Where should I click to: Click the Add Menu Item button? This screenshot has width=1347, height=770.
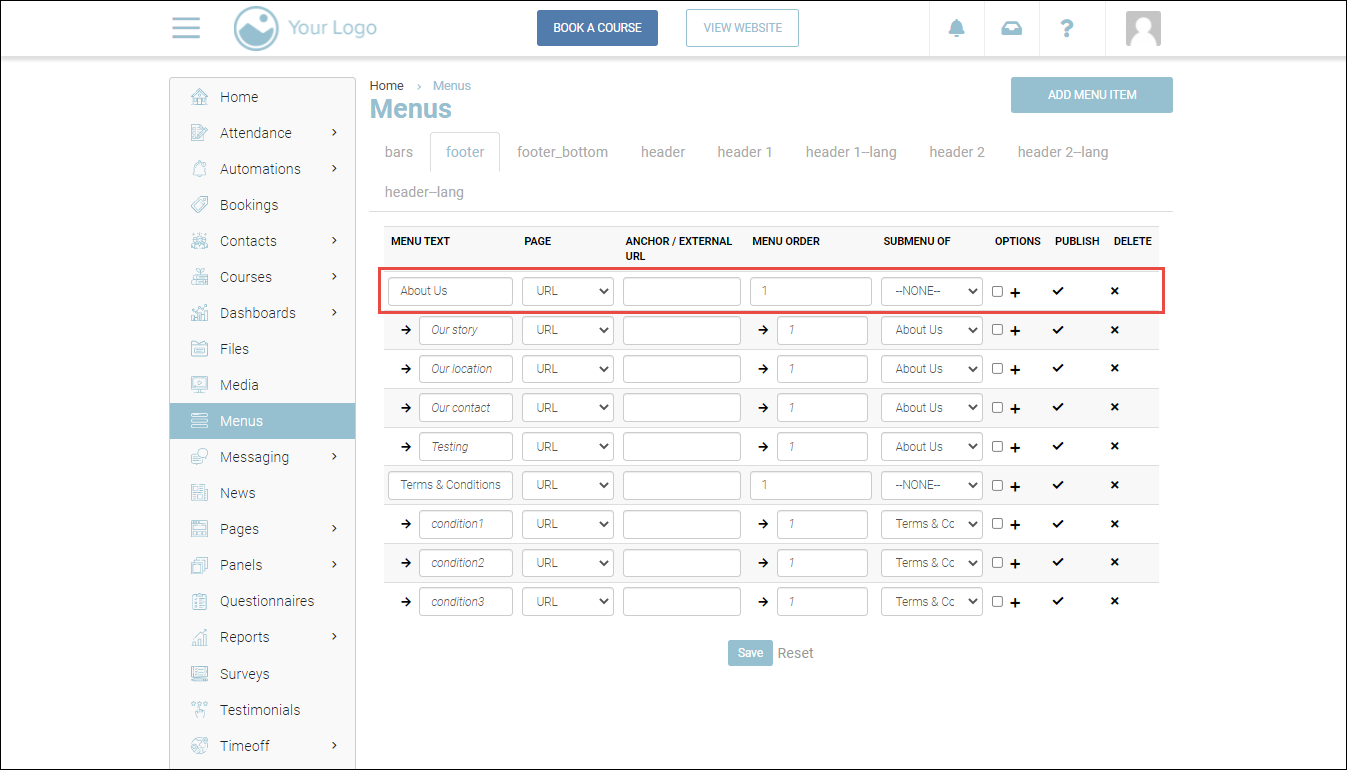pyautogui.click(x=1091, y=95)
